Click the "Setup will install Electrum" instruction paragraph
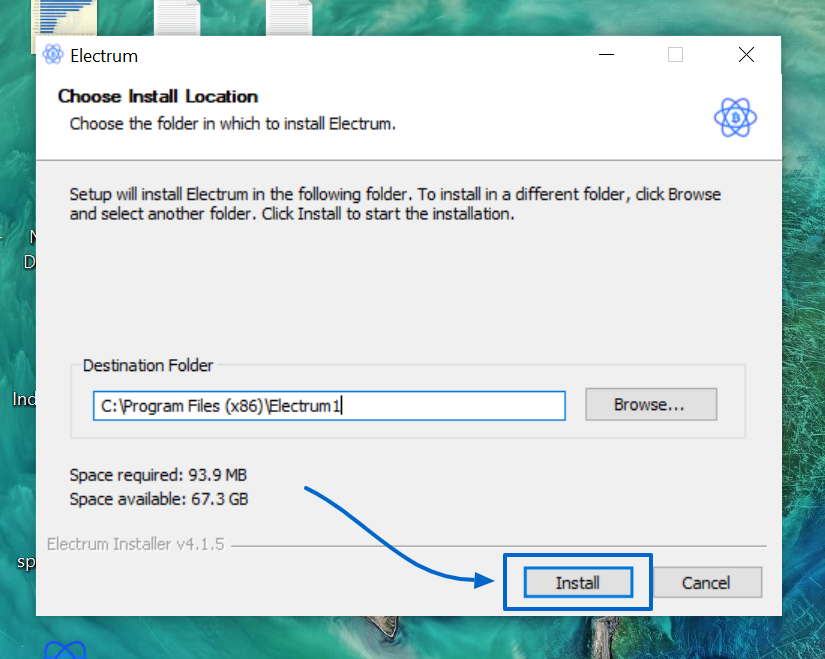 [x=395, y=204]
